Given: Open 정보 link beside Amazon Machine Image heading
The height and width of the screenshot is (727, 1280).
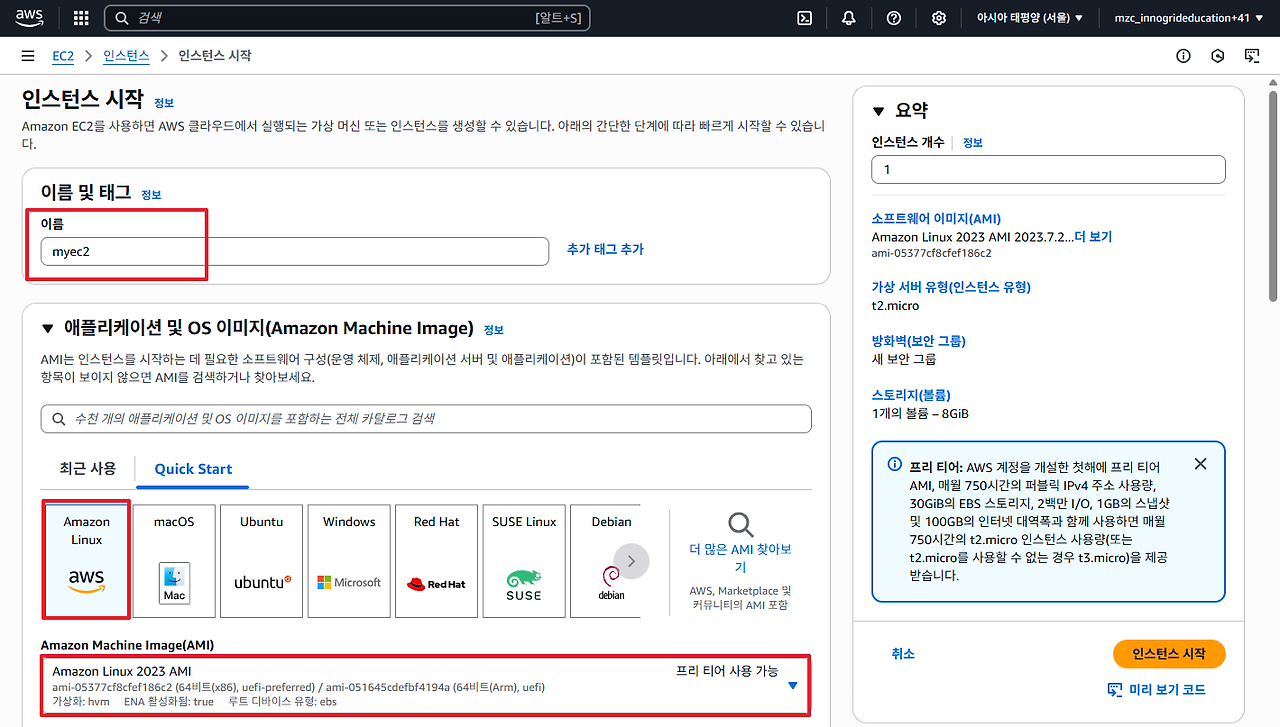Looking at the screenshot, I should click(x=494, y=330).
